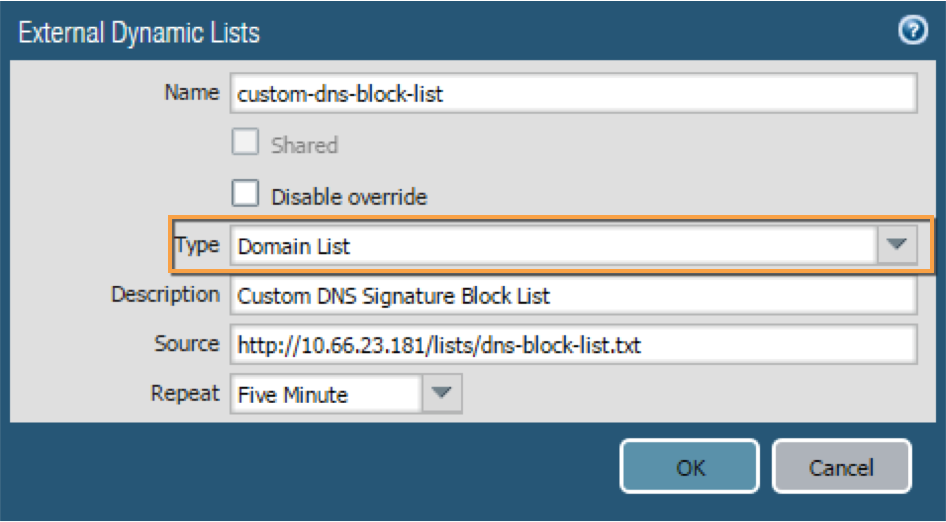The width and height of the screenshot is (946, 522).
Task: Click the Name field label
Action: tap(191, 93)
